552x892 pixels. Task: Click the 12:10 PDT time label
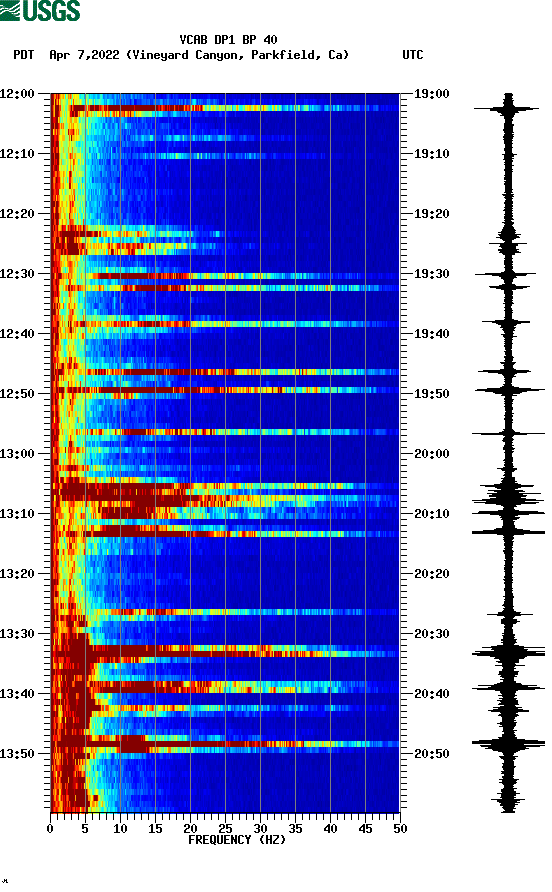point(17,154)
